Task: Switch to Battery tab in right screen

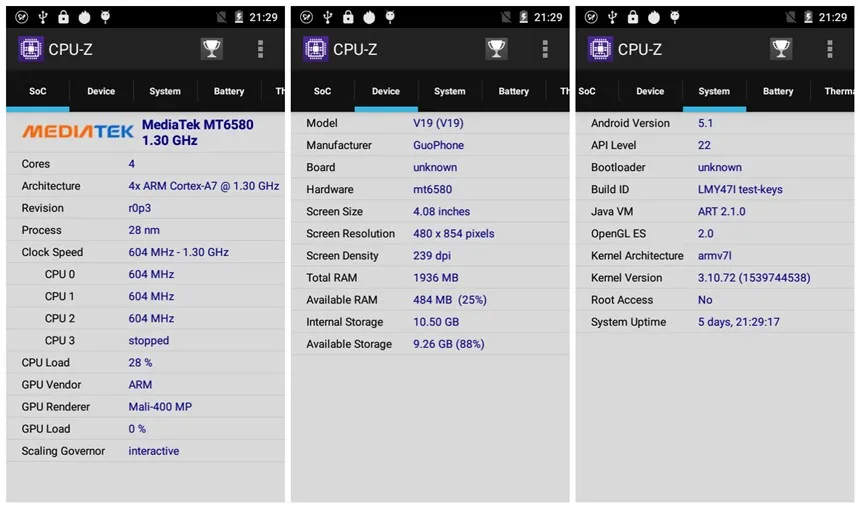Action: click(778, 91)
